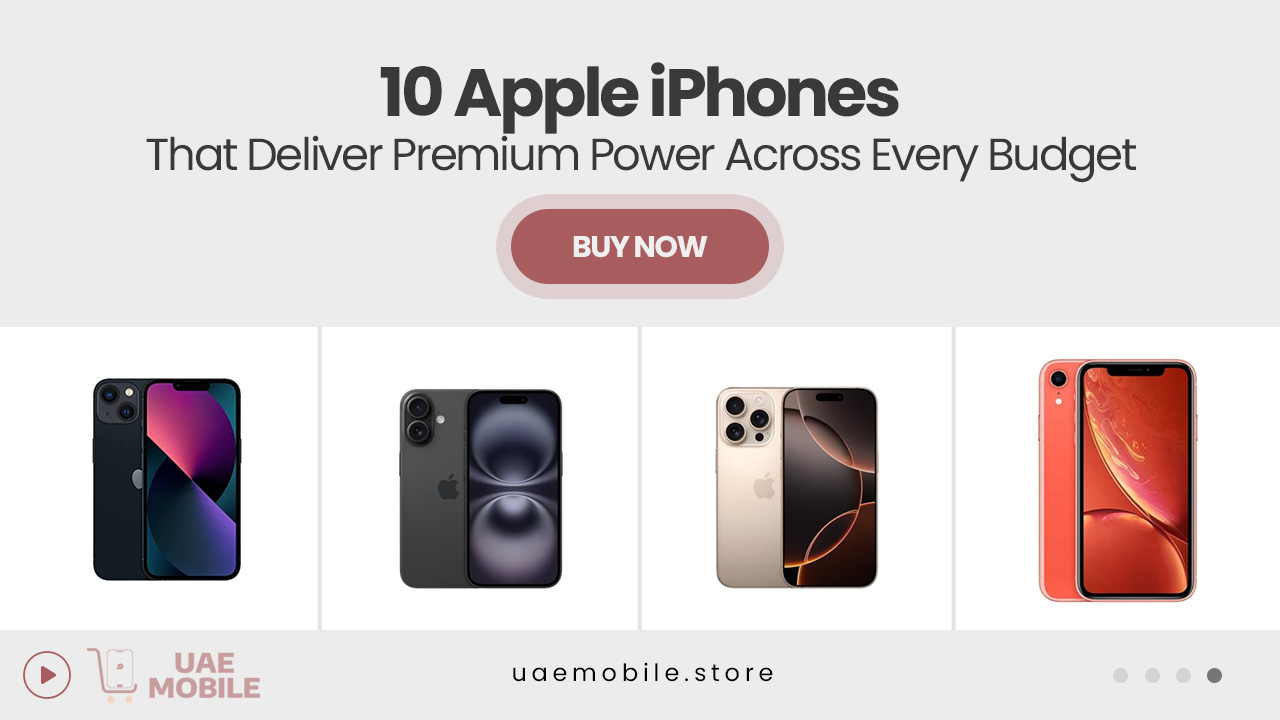1280x720 pixels.
Task: Select the dark active slide indicator dot
Action: tap(1214, 676)
